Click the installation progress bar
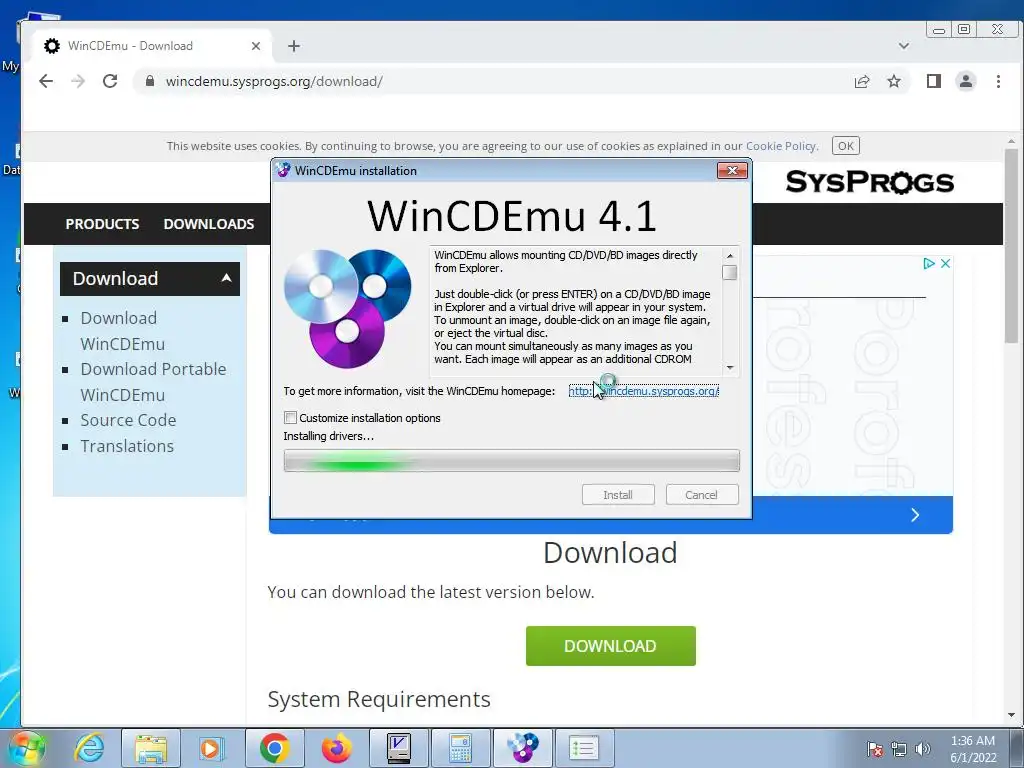1024x768 pixels. point(512,460)
